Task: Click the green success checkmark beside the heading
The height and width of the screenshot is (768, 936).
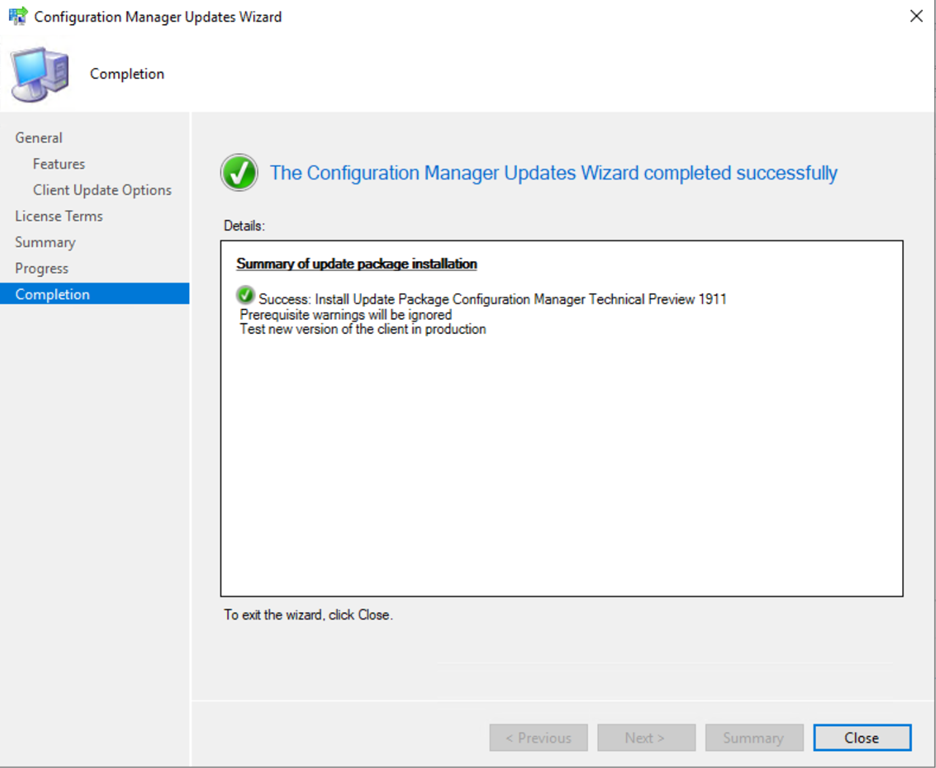Action: [238, 172]
